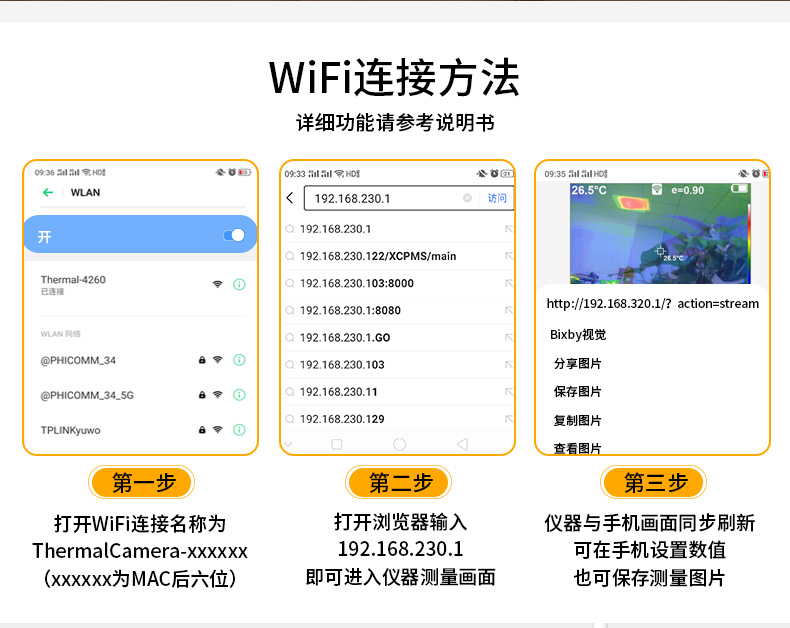Screen dimensions: 790x628
Task: Tap the green back arrow beside WLAN
Action: pyautogui.click(x=46, y=192)
